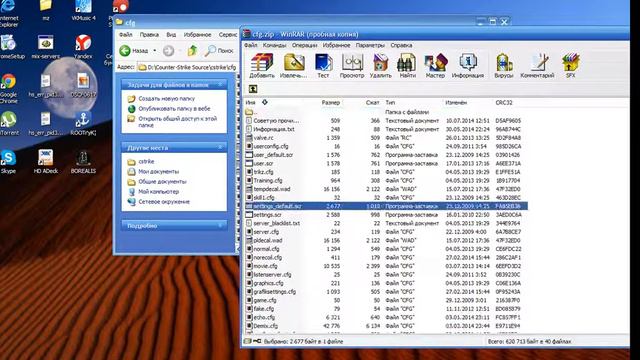
Task: Open the Skype desktop shortcut
Action: click(x=8, y=162)
